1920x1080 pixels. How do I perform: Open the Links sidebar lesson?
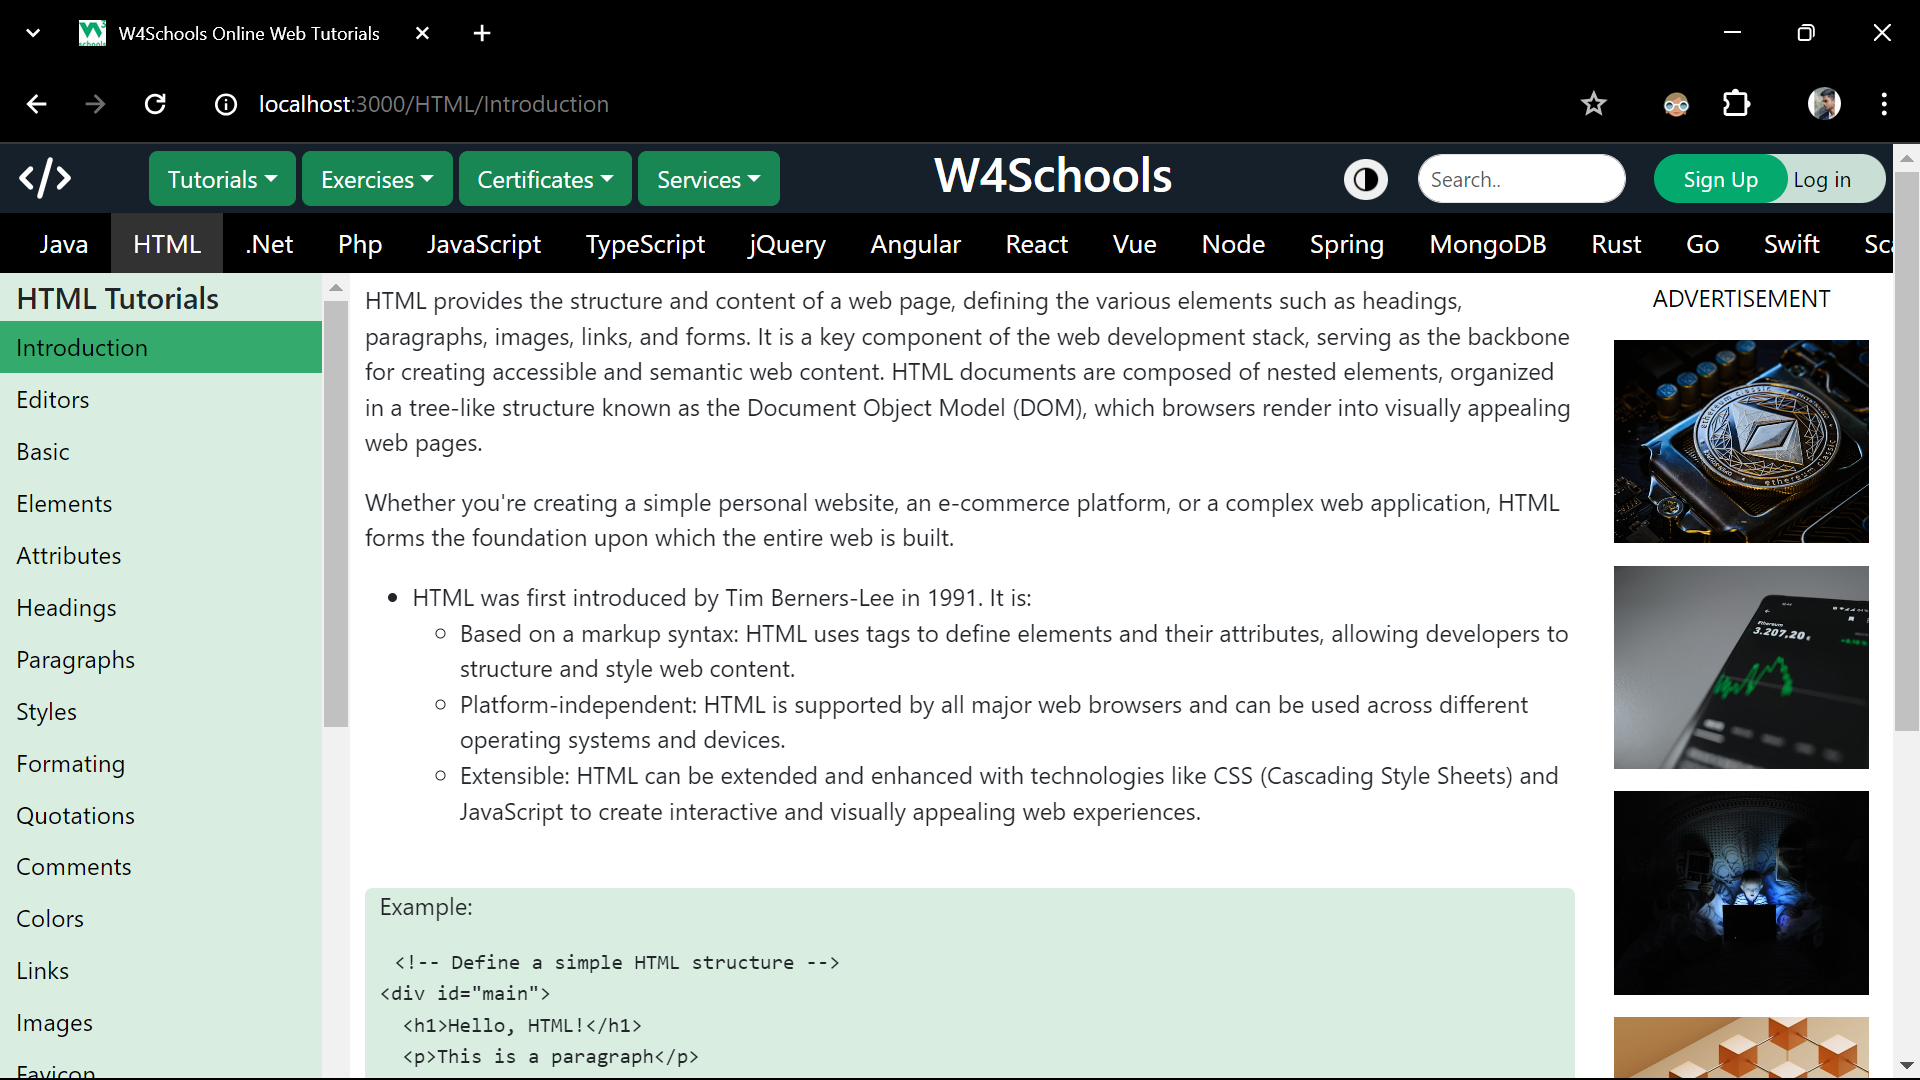[161, 970]
